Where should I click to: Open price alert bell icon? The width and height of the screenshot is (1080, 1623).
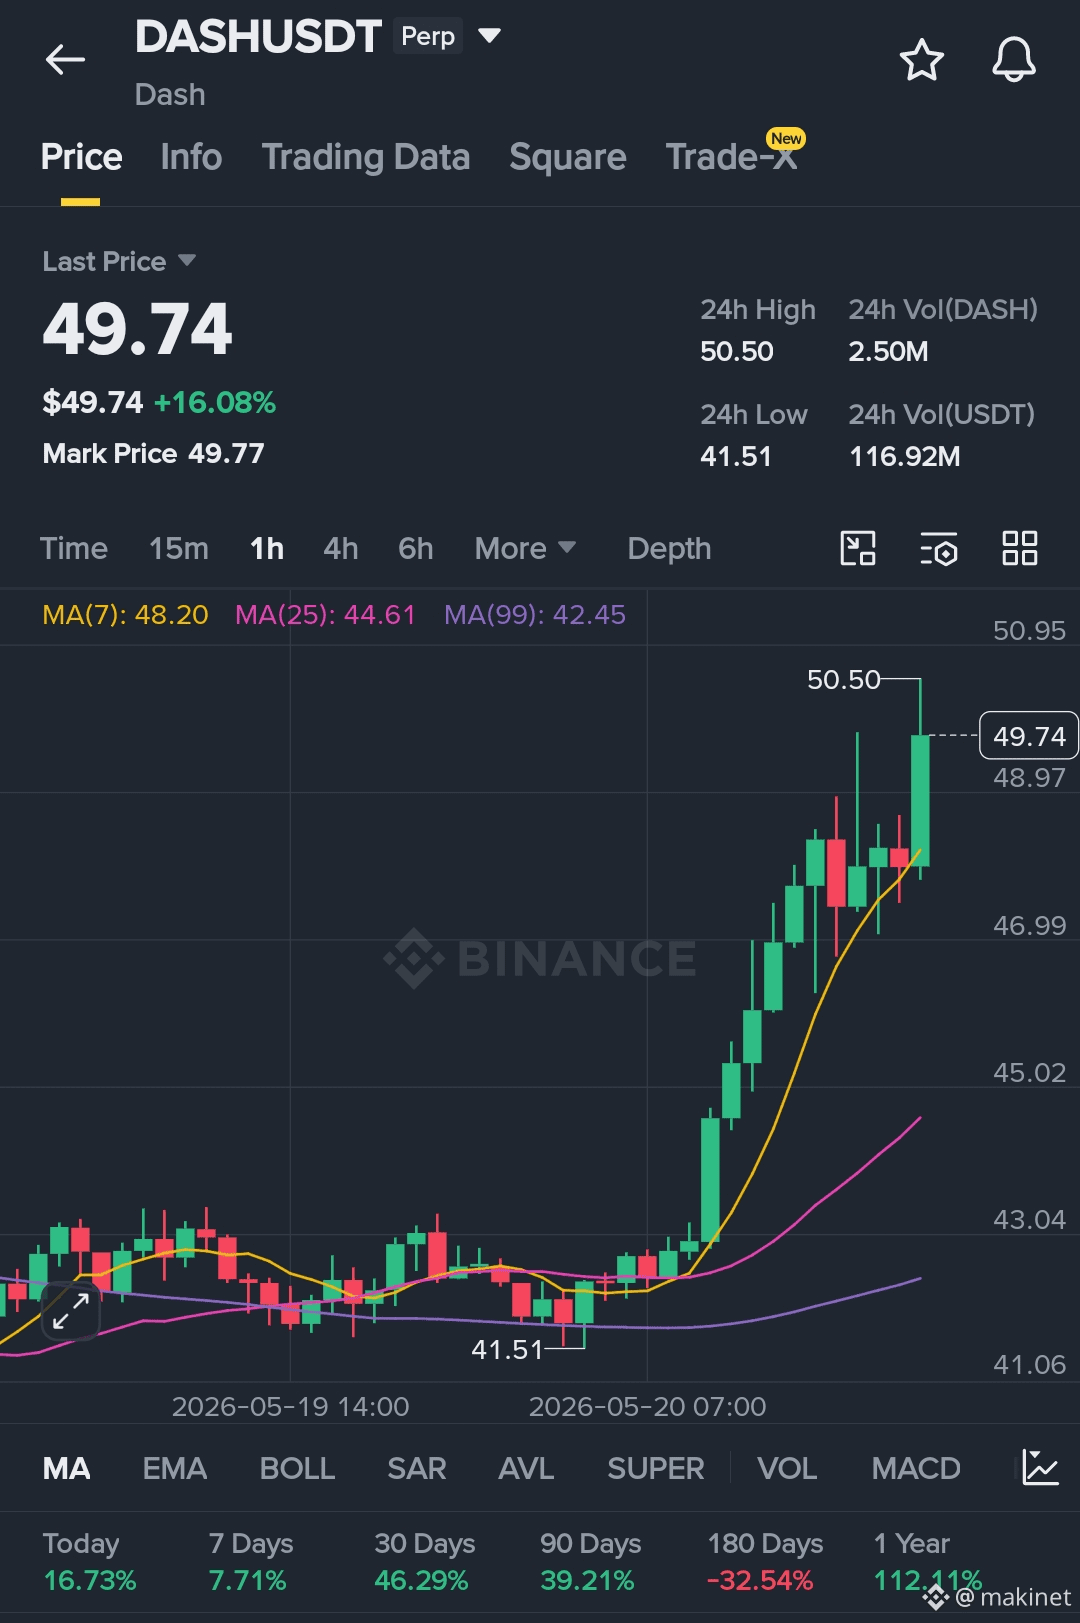pyautogui.click(x=1013, y=60)
